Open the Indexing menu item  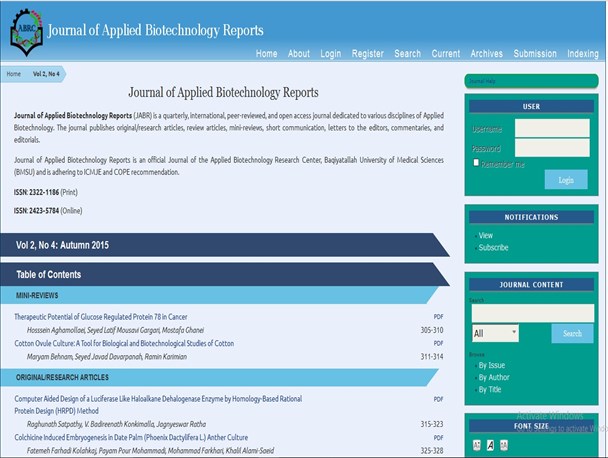tap(583, 54)
